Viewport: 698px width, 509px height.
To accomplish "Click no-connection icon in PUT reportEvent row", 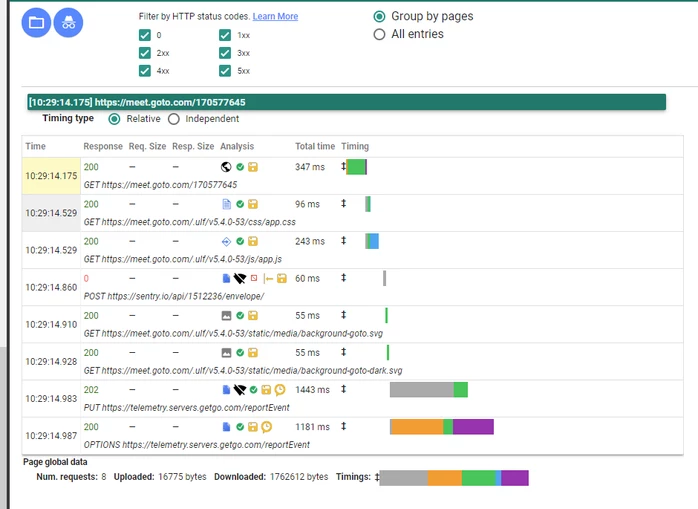I will [239, 390].
